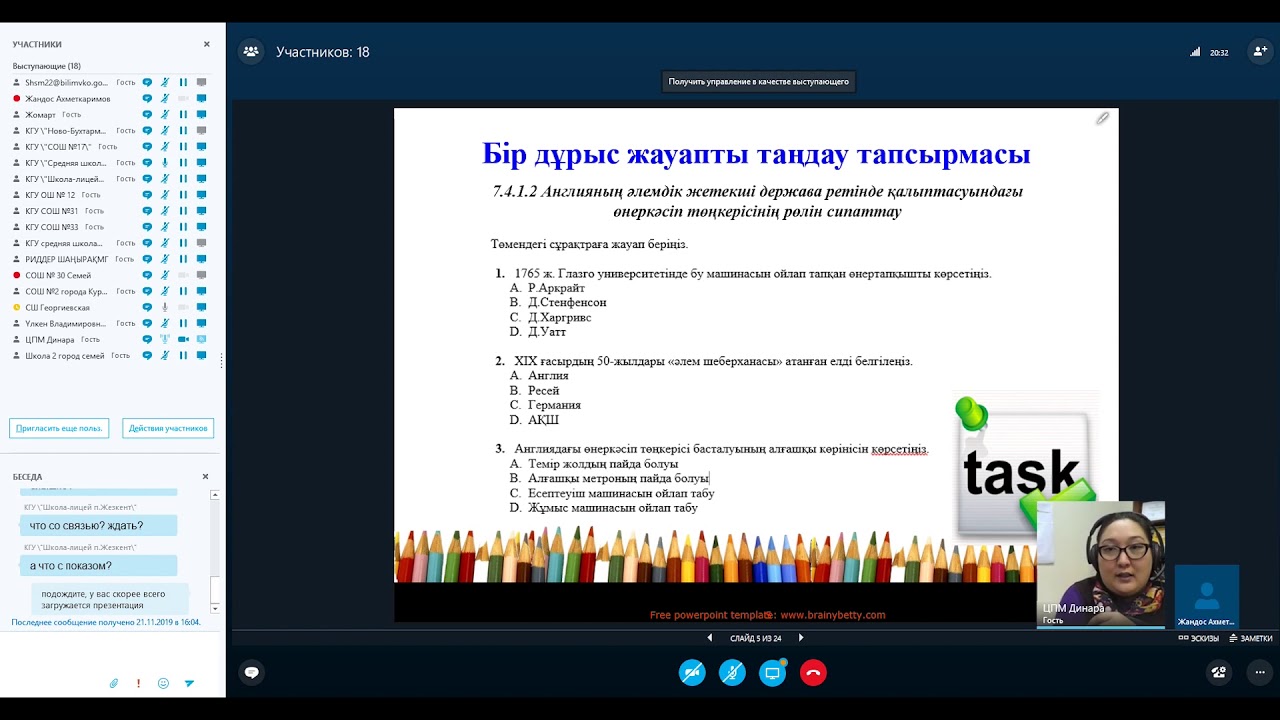The image size is (1280, 720).
Task: Click the muted microphone icon for Жомарт
Action: (165, 115)
